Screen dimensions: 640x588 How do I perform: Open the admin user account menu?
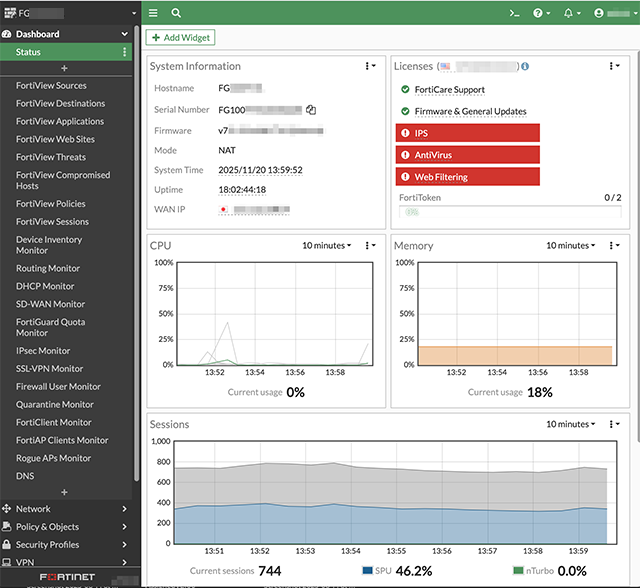pos(608,13)
